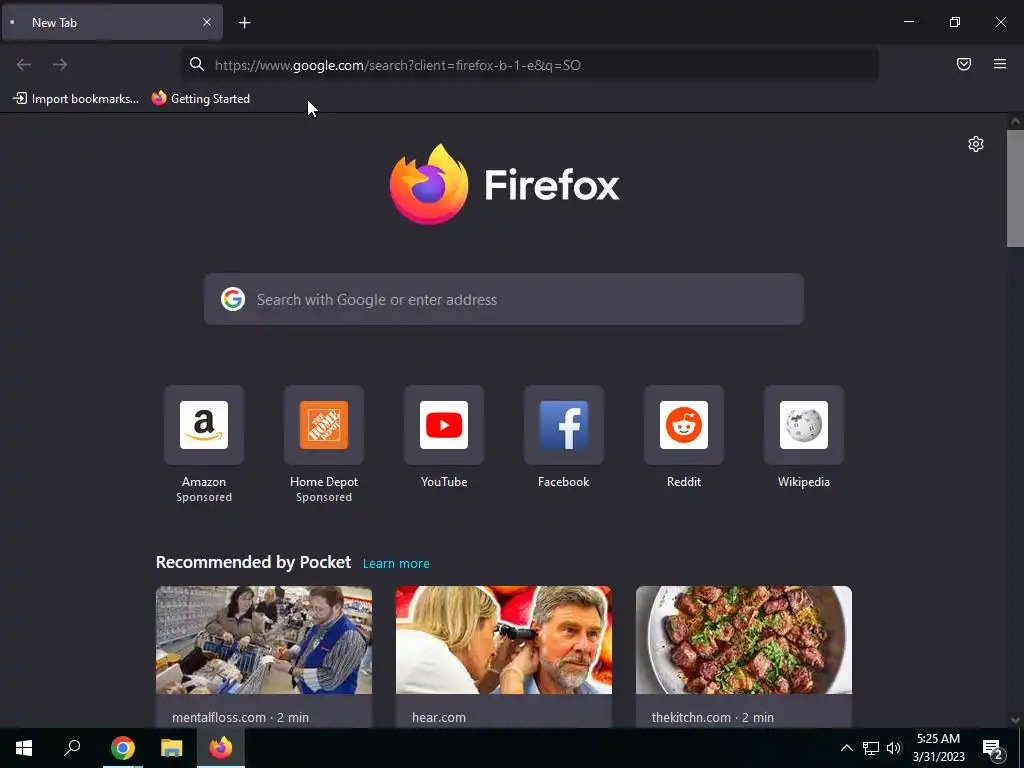Open Windows taskbar search
1024x768 pixels.
point(72,748)
